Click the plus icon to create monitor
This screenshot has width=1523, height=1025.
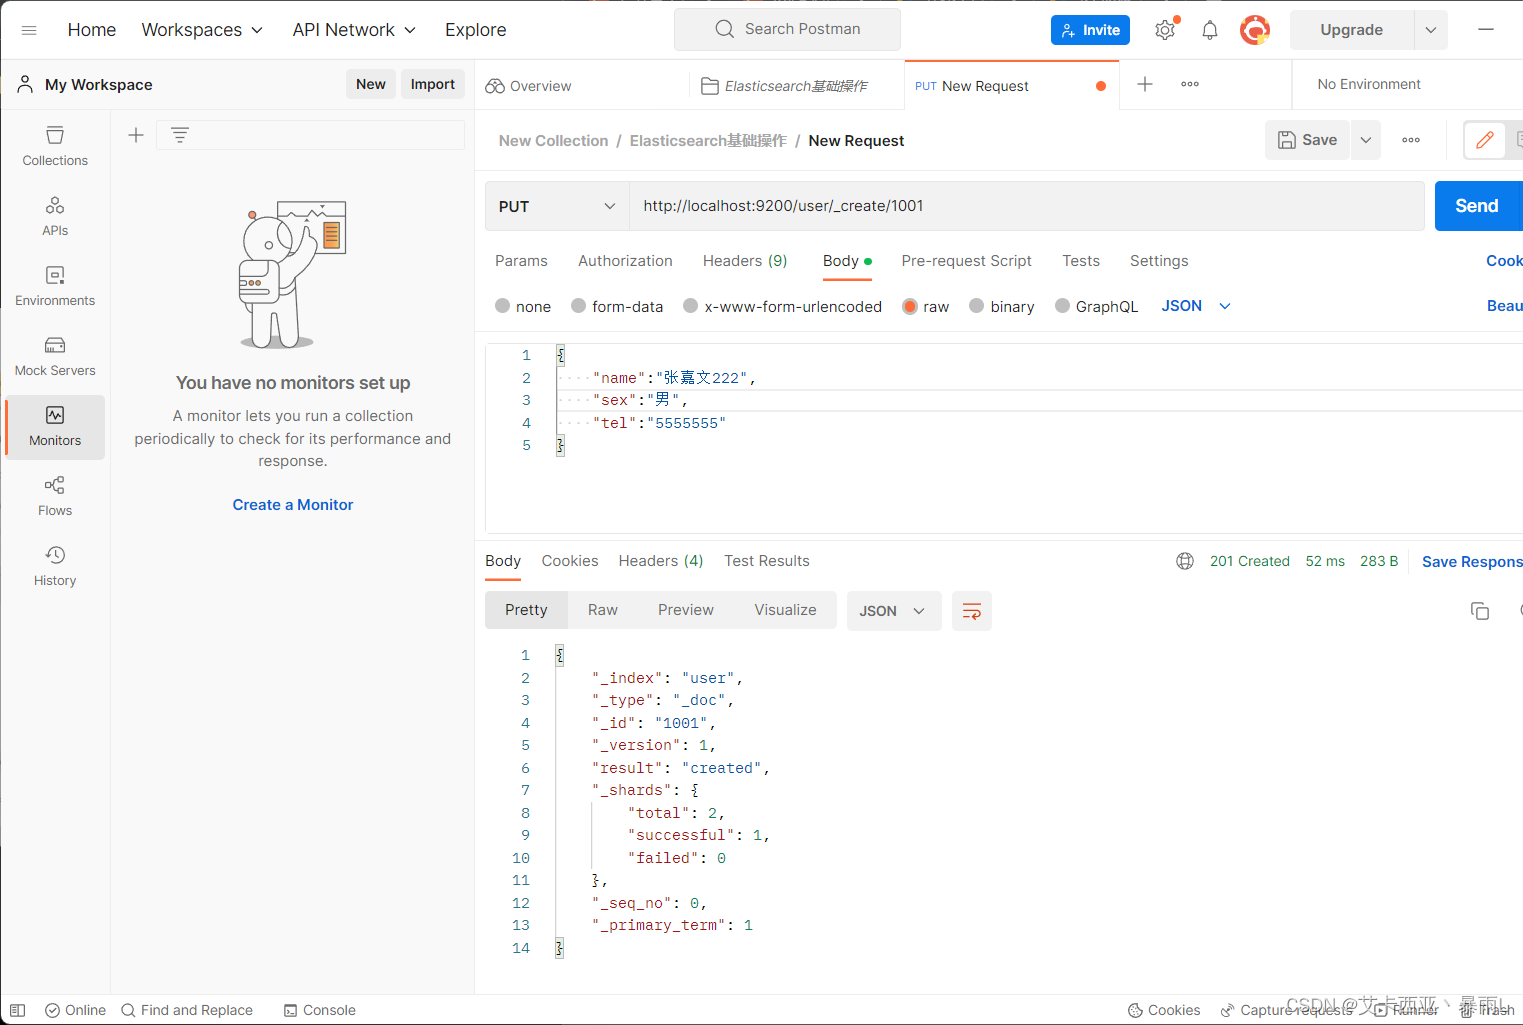coord(136,135)
